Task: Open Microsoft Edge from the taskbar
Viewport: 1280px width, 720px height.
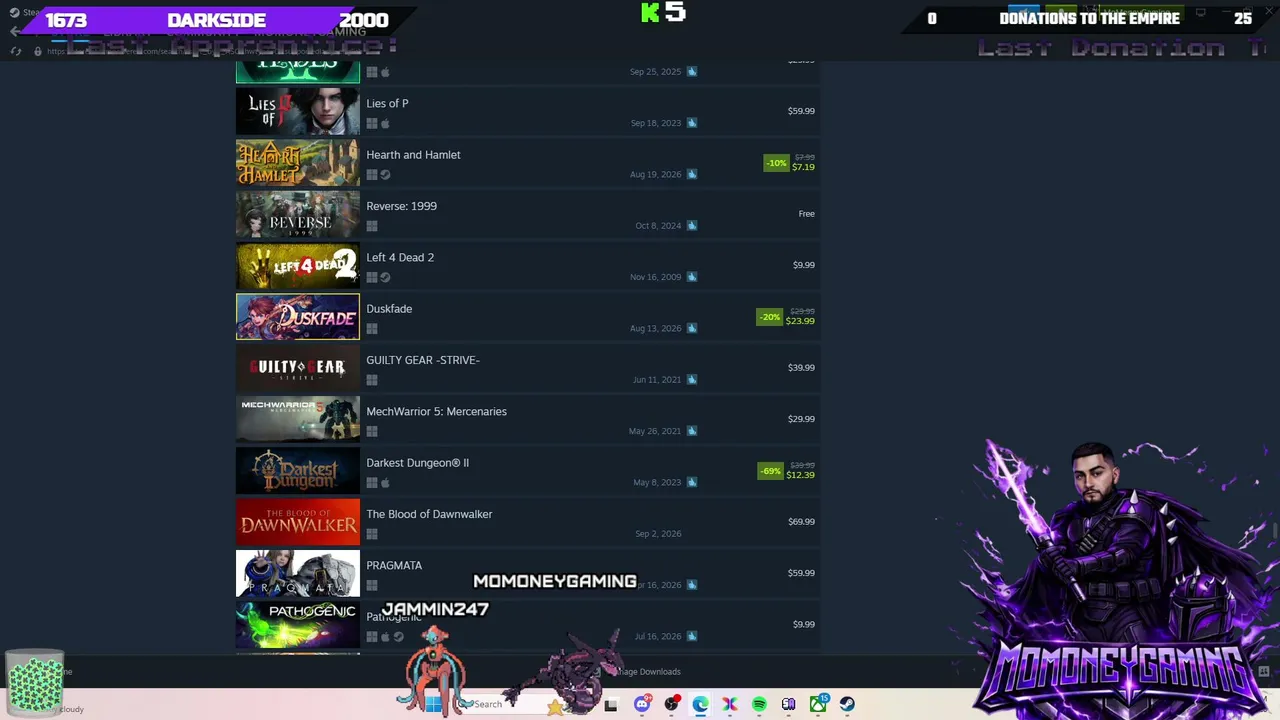Action: point(700,704)
